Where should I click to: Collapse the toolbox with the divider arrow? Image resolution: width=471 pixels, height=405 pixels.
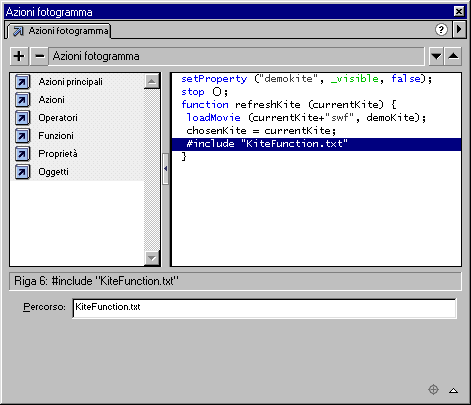coord(165,169)
